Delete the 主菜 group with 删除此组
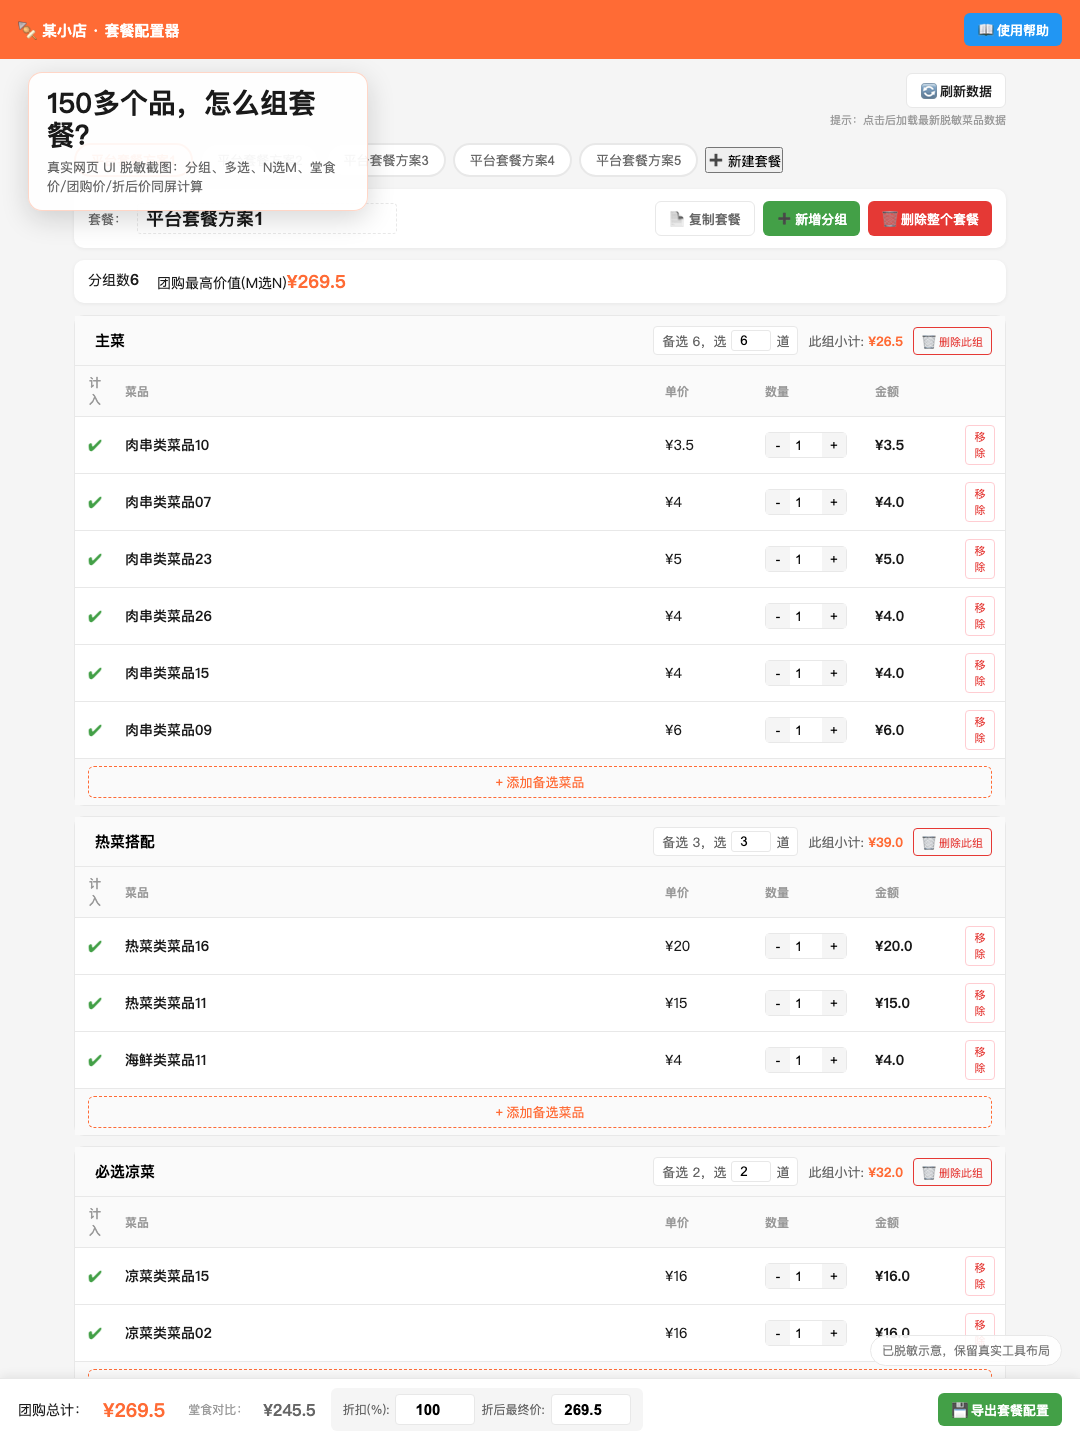1080x1440 pixels. click(952, 341)
